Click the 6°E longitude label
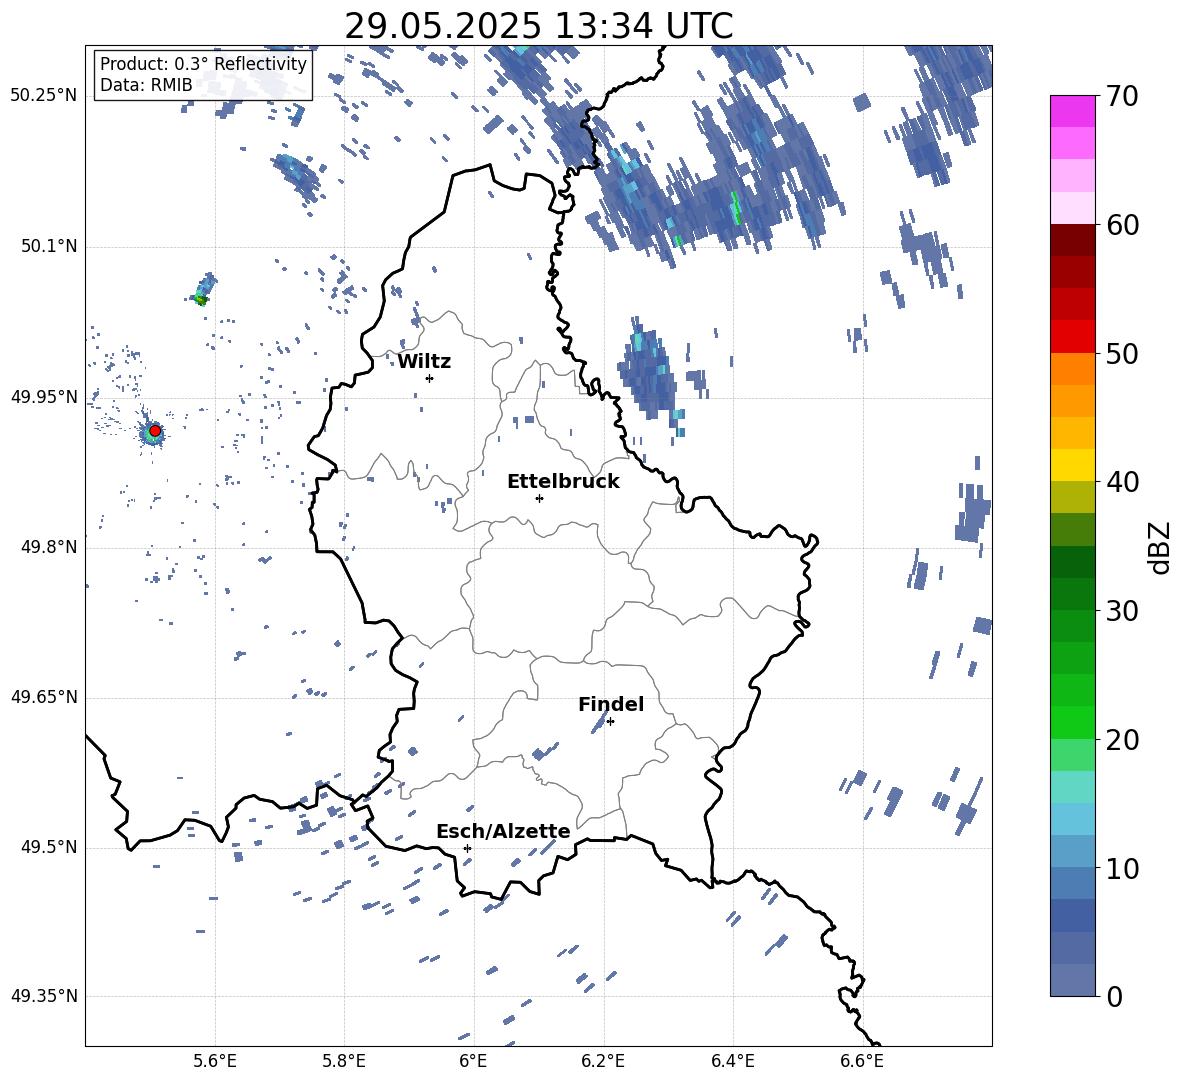The height and width of the screenshot is (1081, 1184). pyautogui.click(x=473, y=1061)
